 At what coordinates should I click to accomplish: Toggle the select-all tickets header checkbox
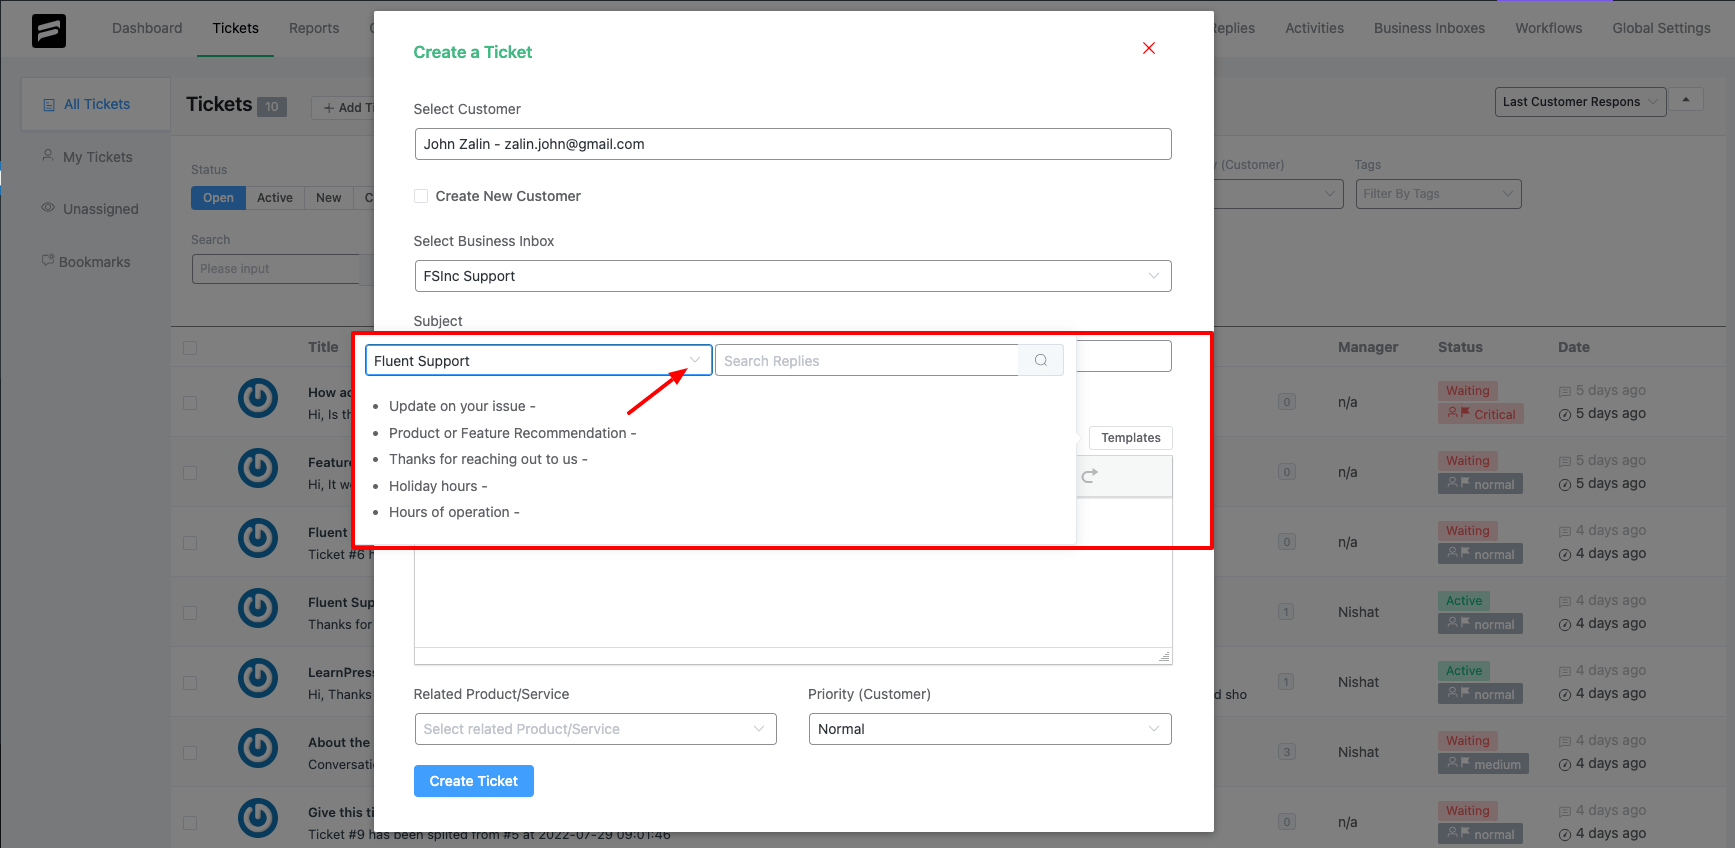click(x=190, y=348)
